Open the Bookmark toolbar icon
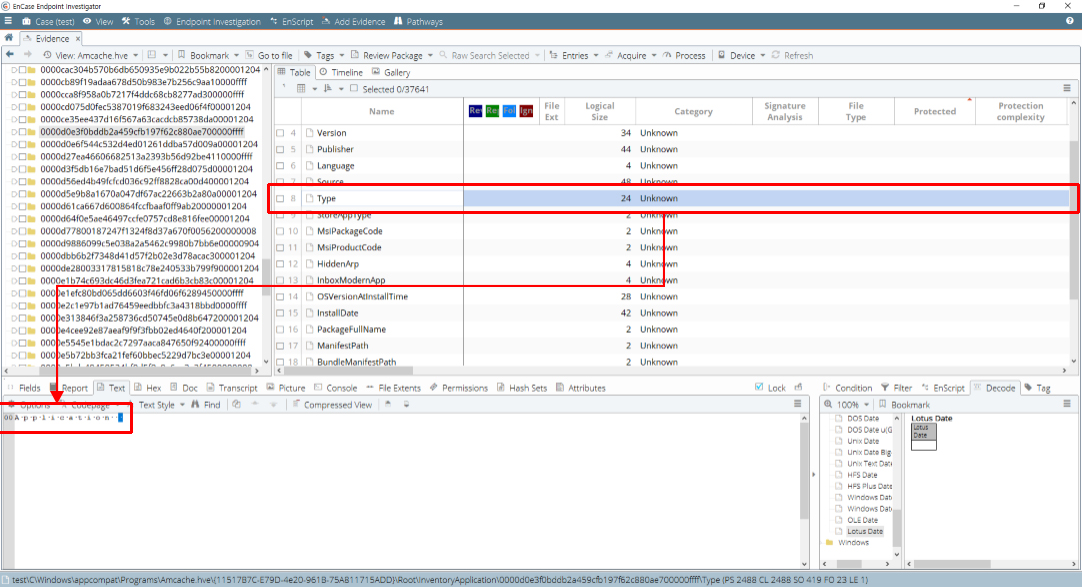The width and height of the screenshot is (1082, 587). point(182,55)
